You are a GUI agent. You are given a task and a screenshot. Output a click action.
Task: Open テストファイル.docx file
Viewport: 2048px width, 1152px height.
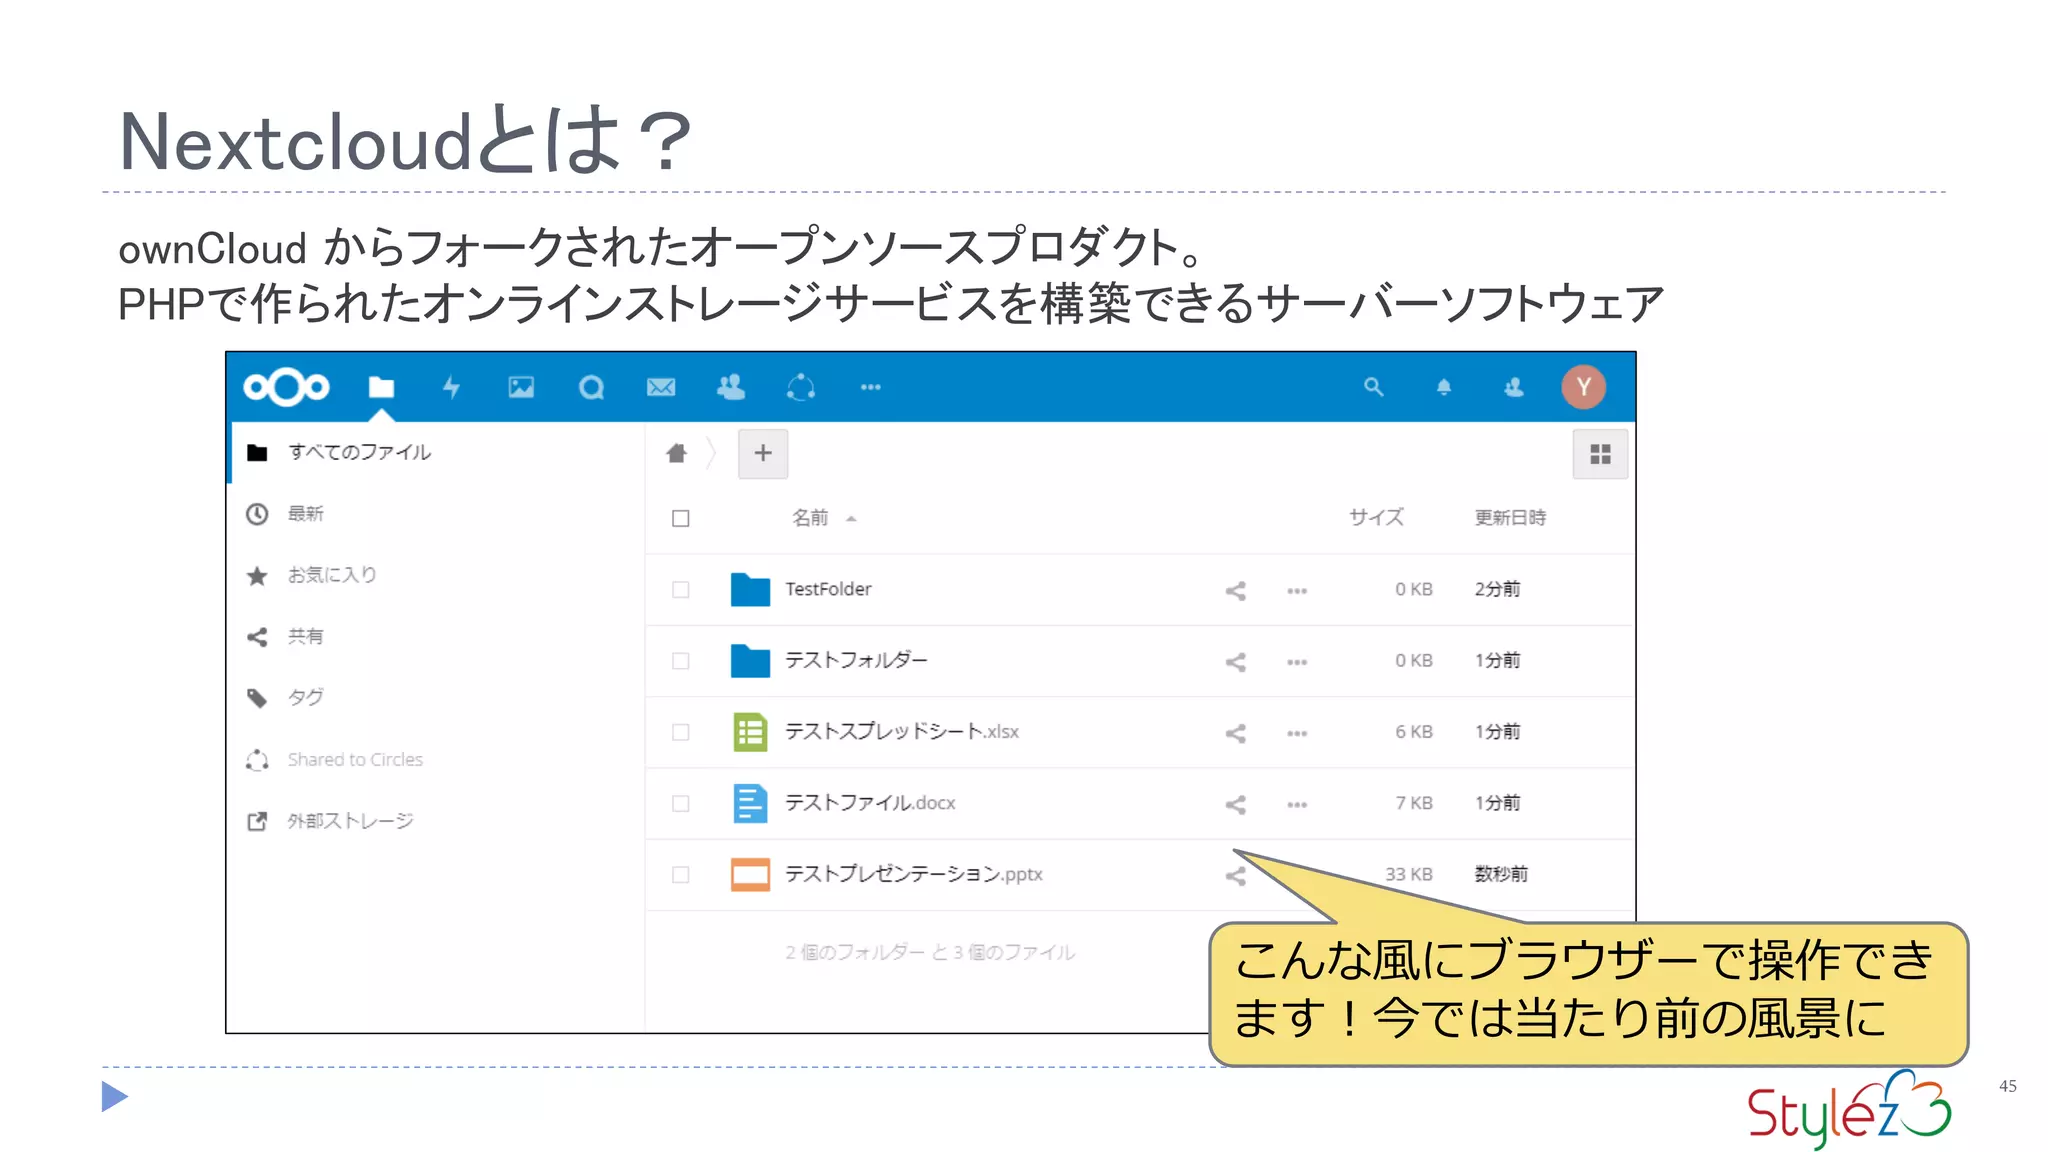click(870, 802)
